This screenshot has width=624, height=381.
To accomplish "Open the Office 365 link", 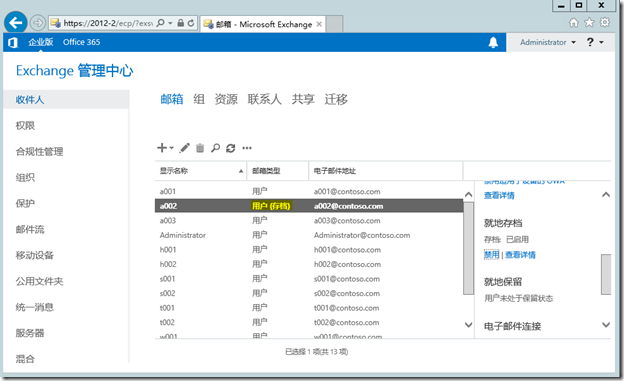I will [x=82, y=42].
